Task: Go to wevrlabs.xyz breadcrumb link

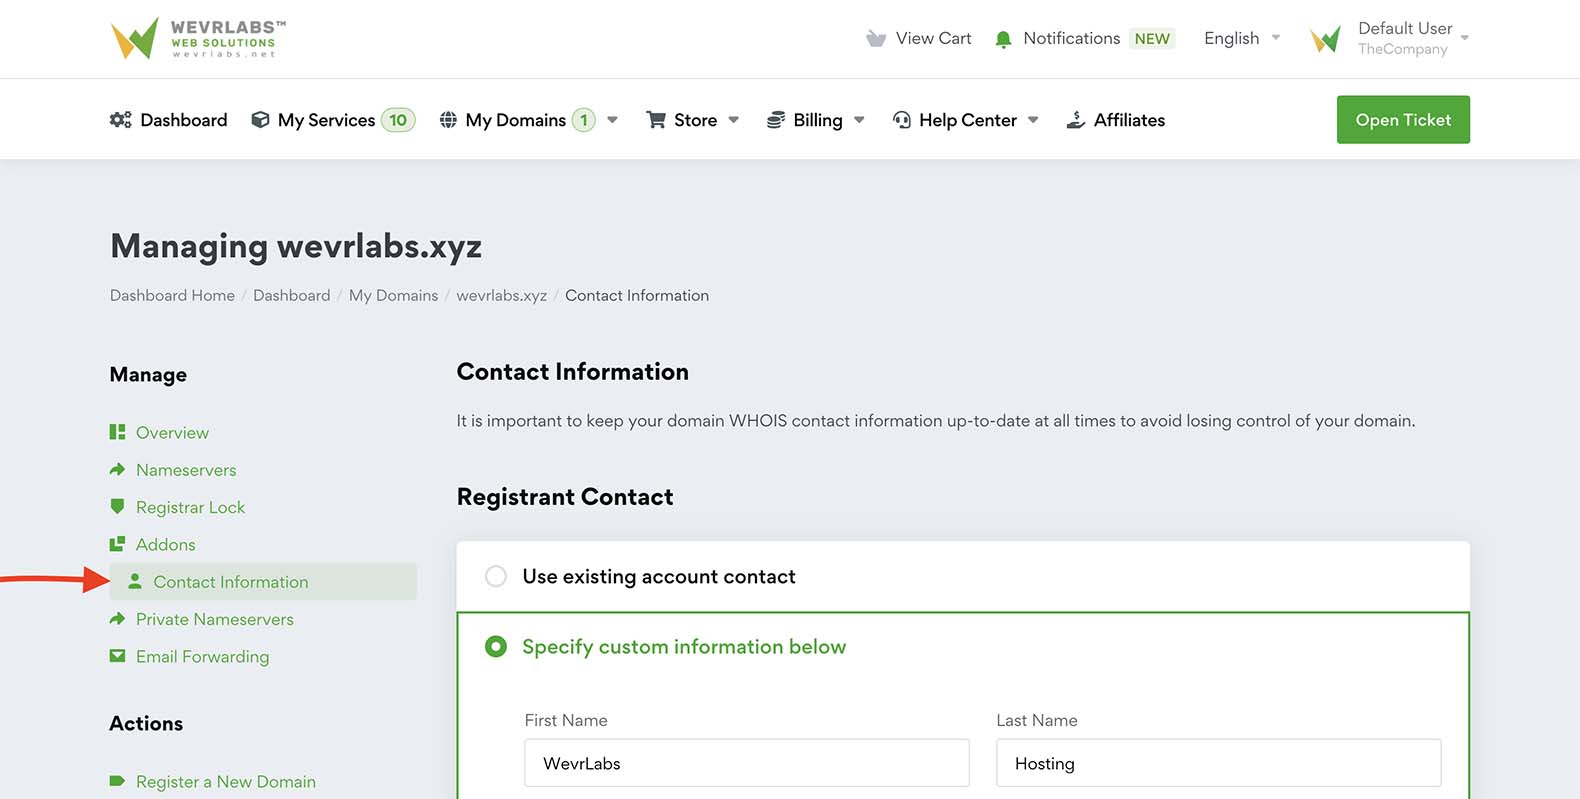Action: pyautogui.click(x=501, y=295)
